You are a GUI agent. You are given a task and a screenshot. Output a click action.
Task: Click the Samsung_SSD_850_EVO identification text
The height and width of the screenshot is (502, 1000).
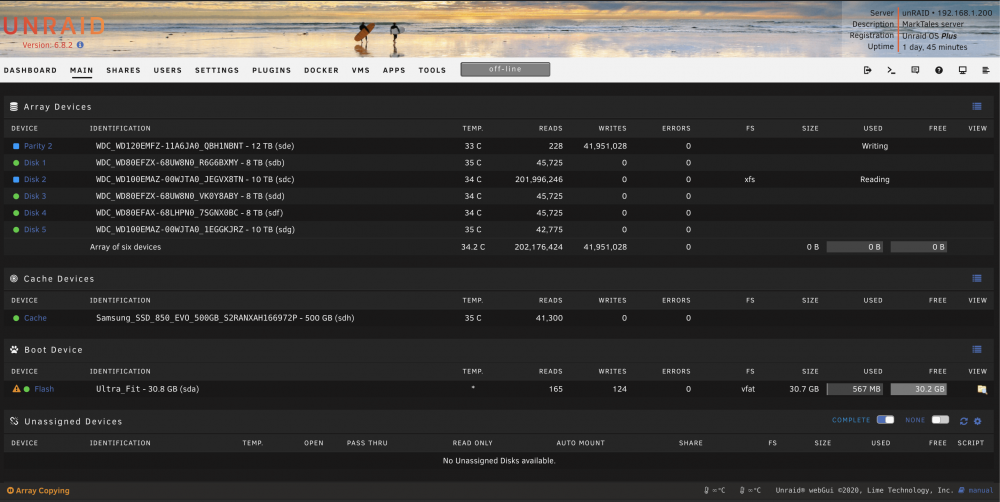224,318
